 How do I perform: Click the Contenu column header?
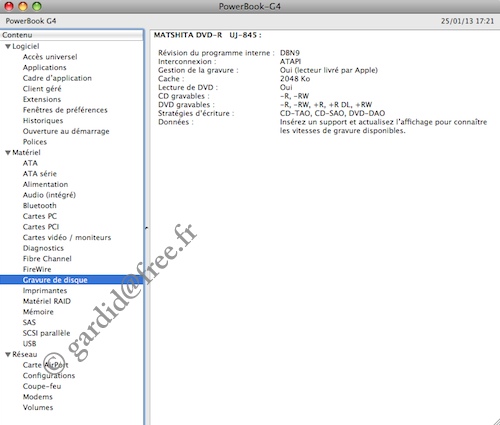coord(72,35)
